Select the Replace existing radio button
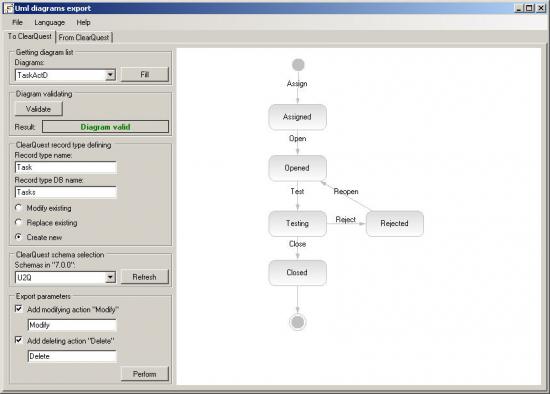Screen dimensions: 550x394 pos(19,222)
